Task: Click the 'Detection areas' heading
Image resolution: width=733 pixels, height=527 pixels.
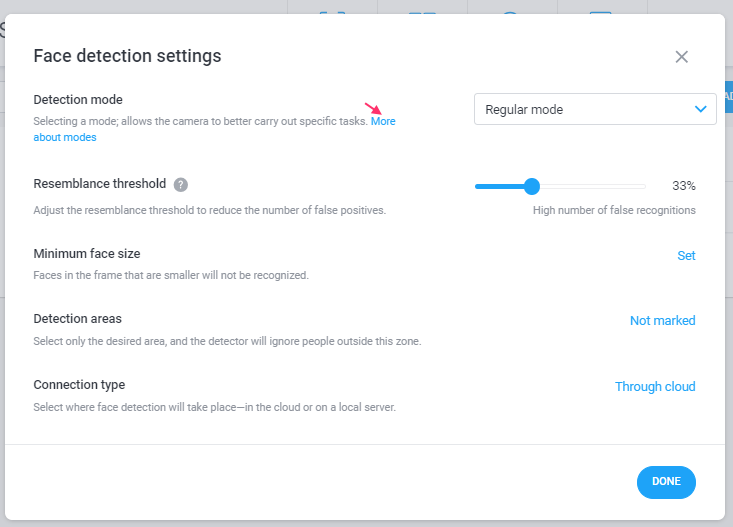Action: [x=78, y=318]
